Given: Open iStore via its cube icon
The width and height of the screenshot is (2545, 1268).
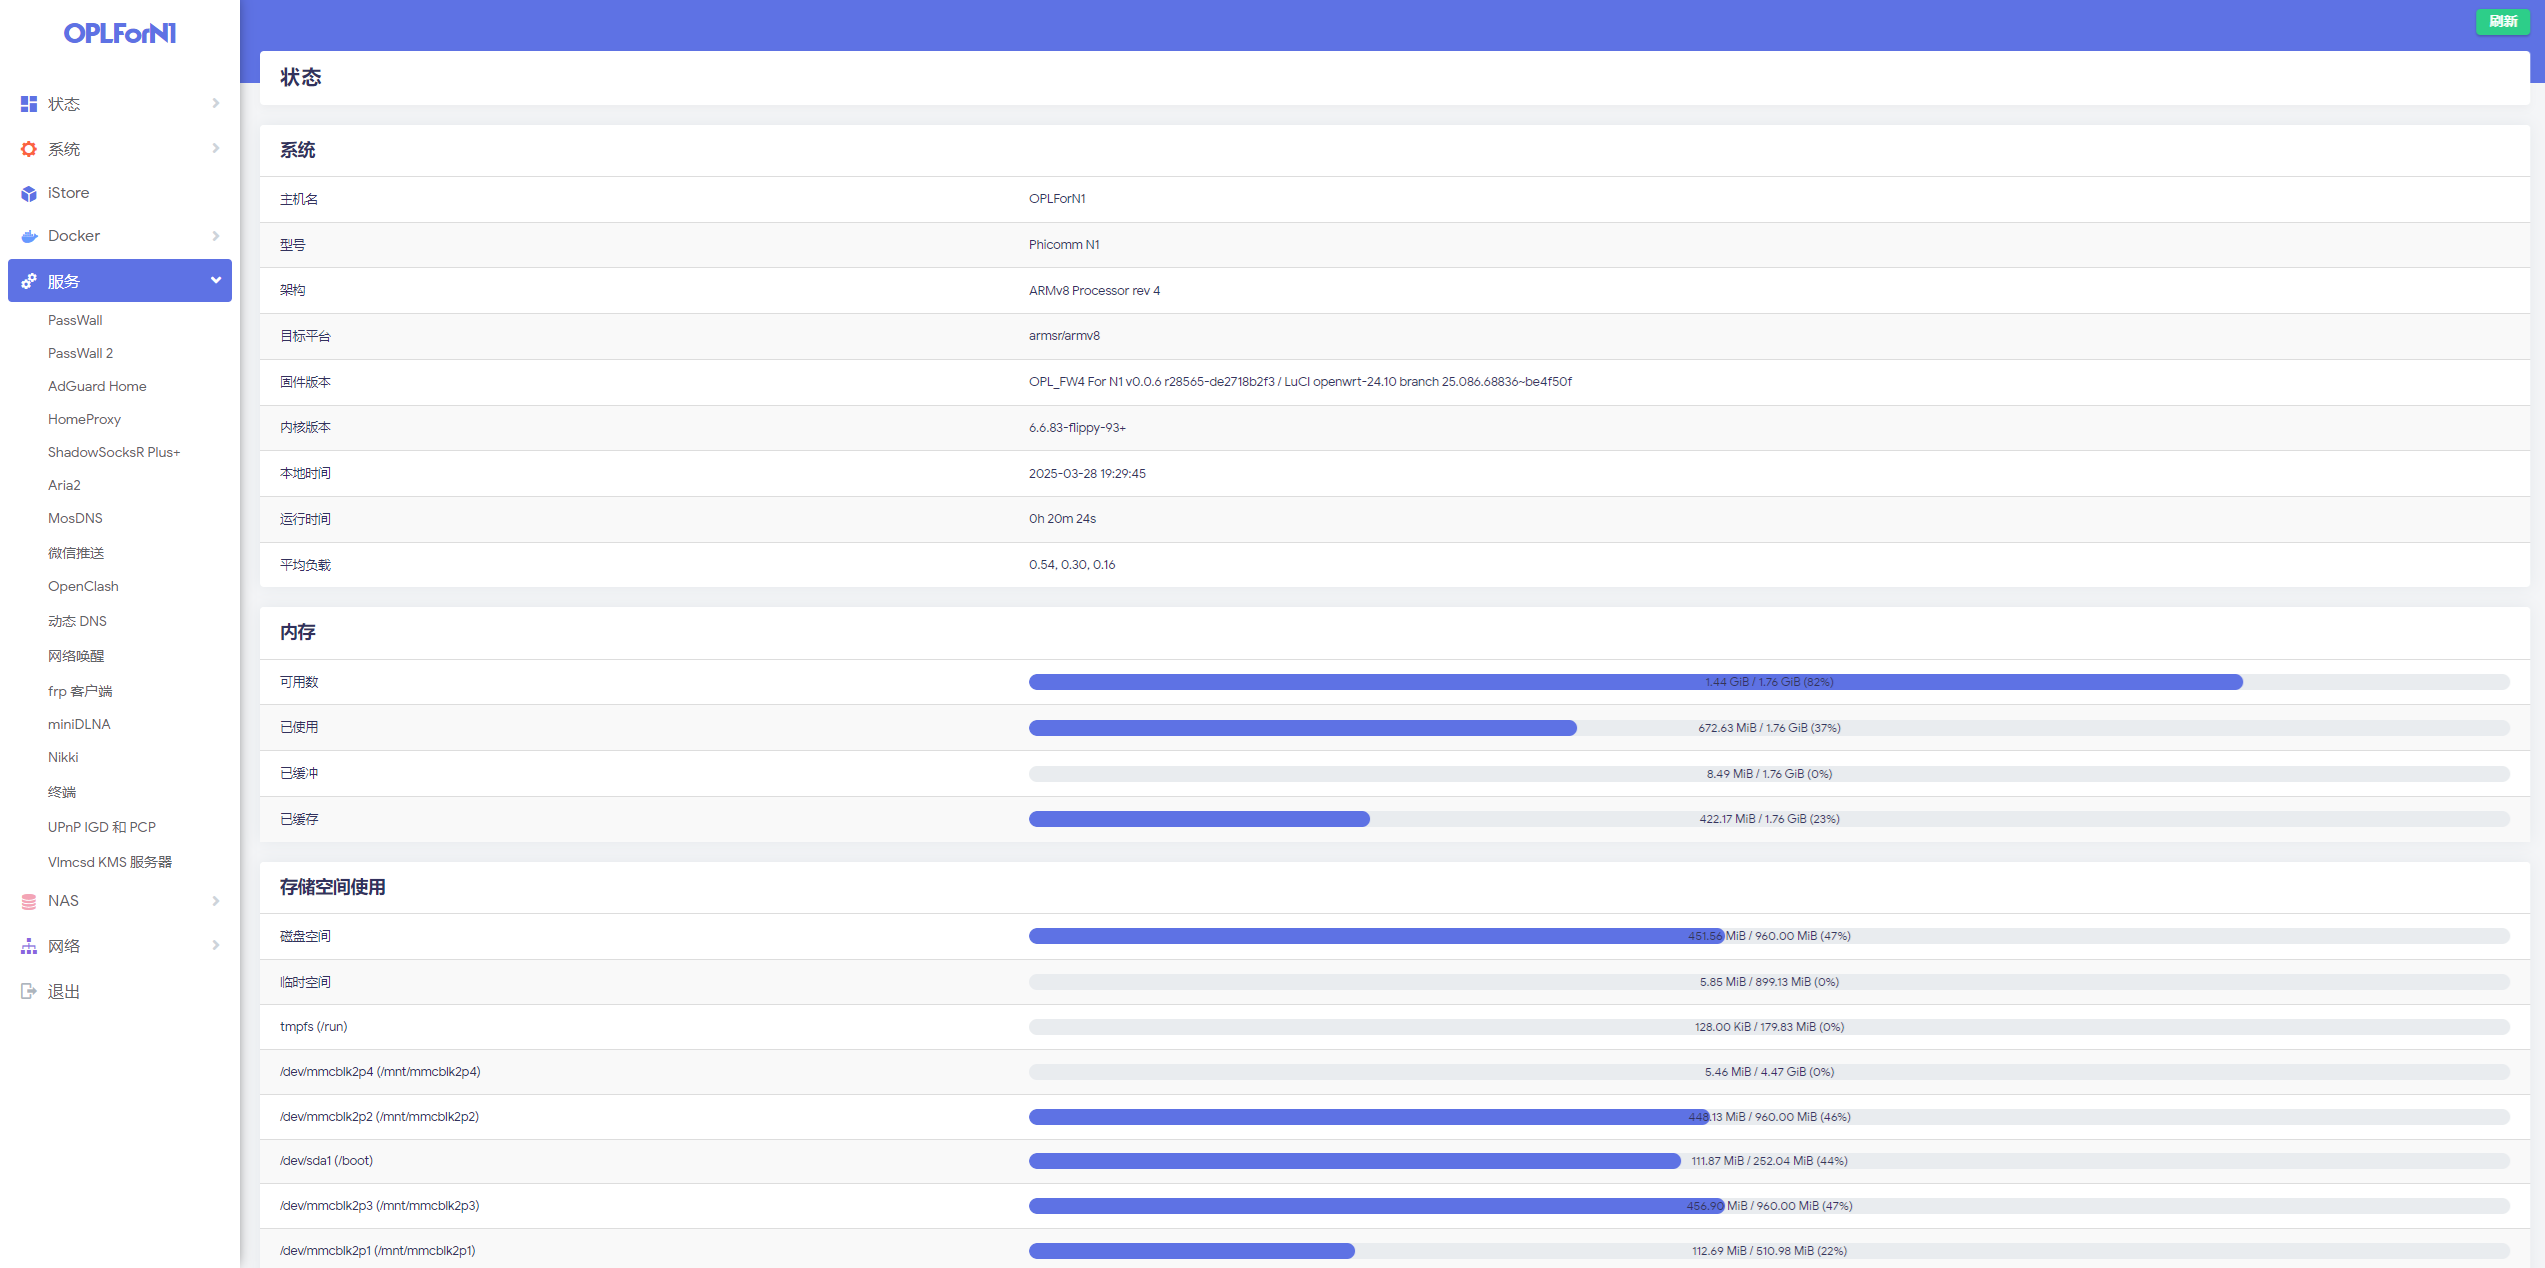Looking at the screenshot, I should pyautogui.click(x=28, y=193).
